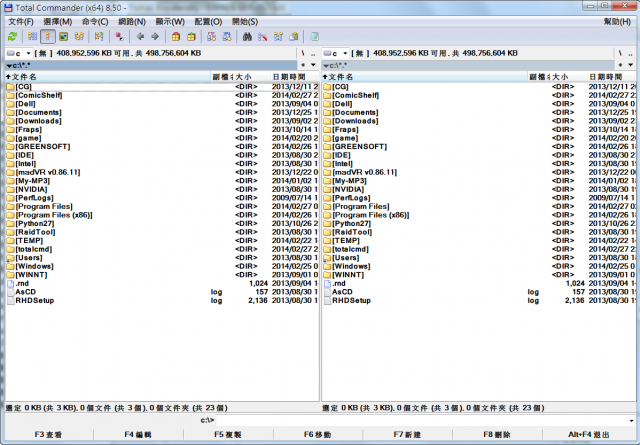Click right panel root backslash button

click(x=620, y=53)
